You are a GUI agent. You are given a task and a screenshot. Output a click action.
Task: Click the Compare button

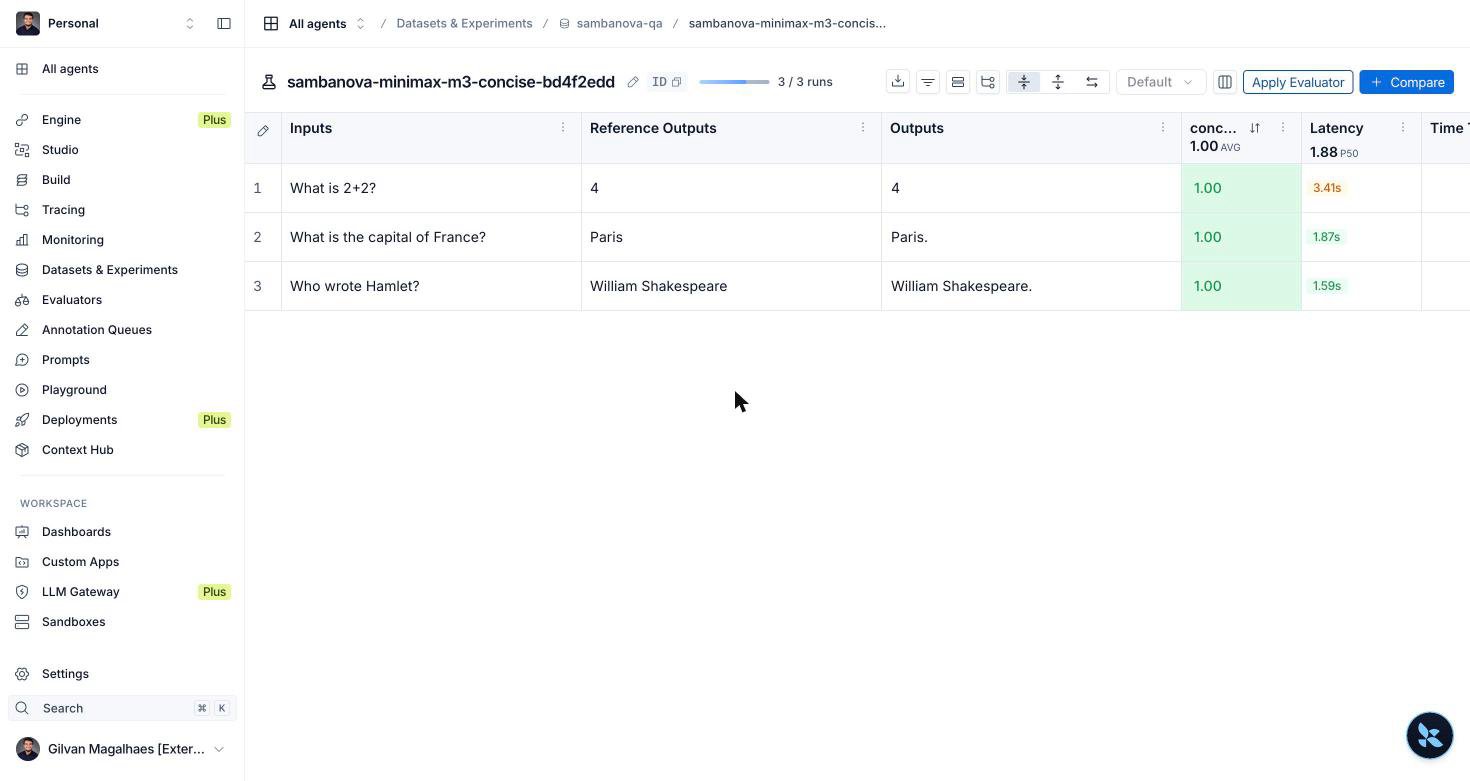pos(1406,82)
